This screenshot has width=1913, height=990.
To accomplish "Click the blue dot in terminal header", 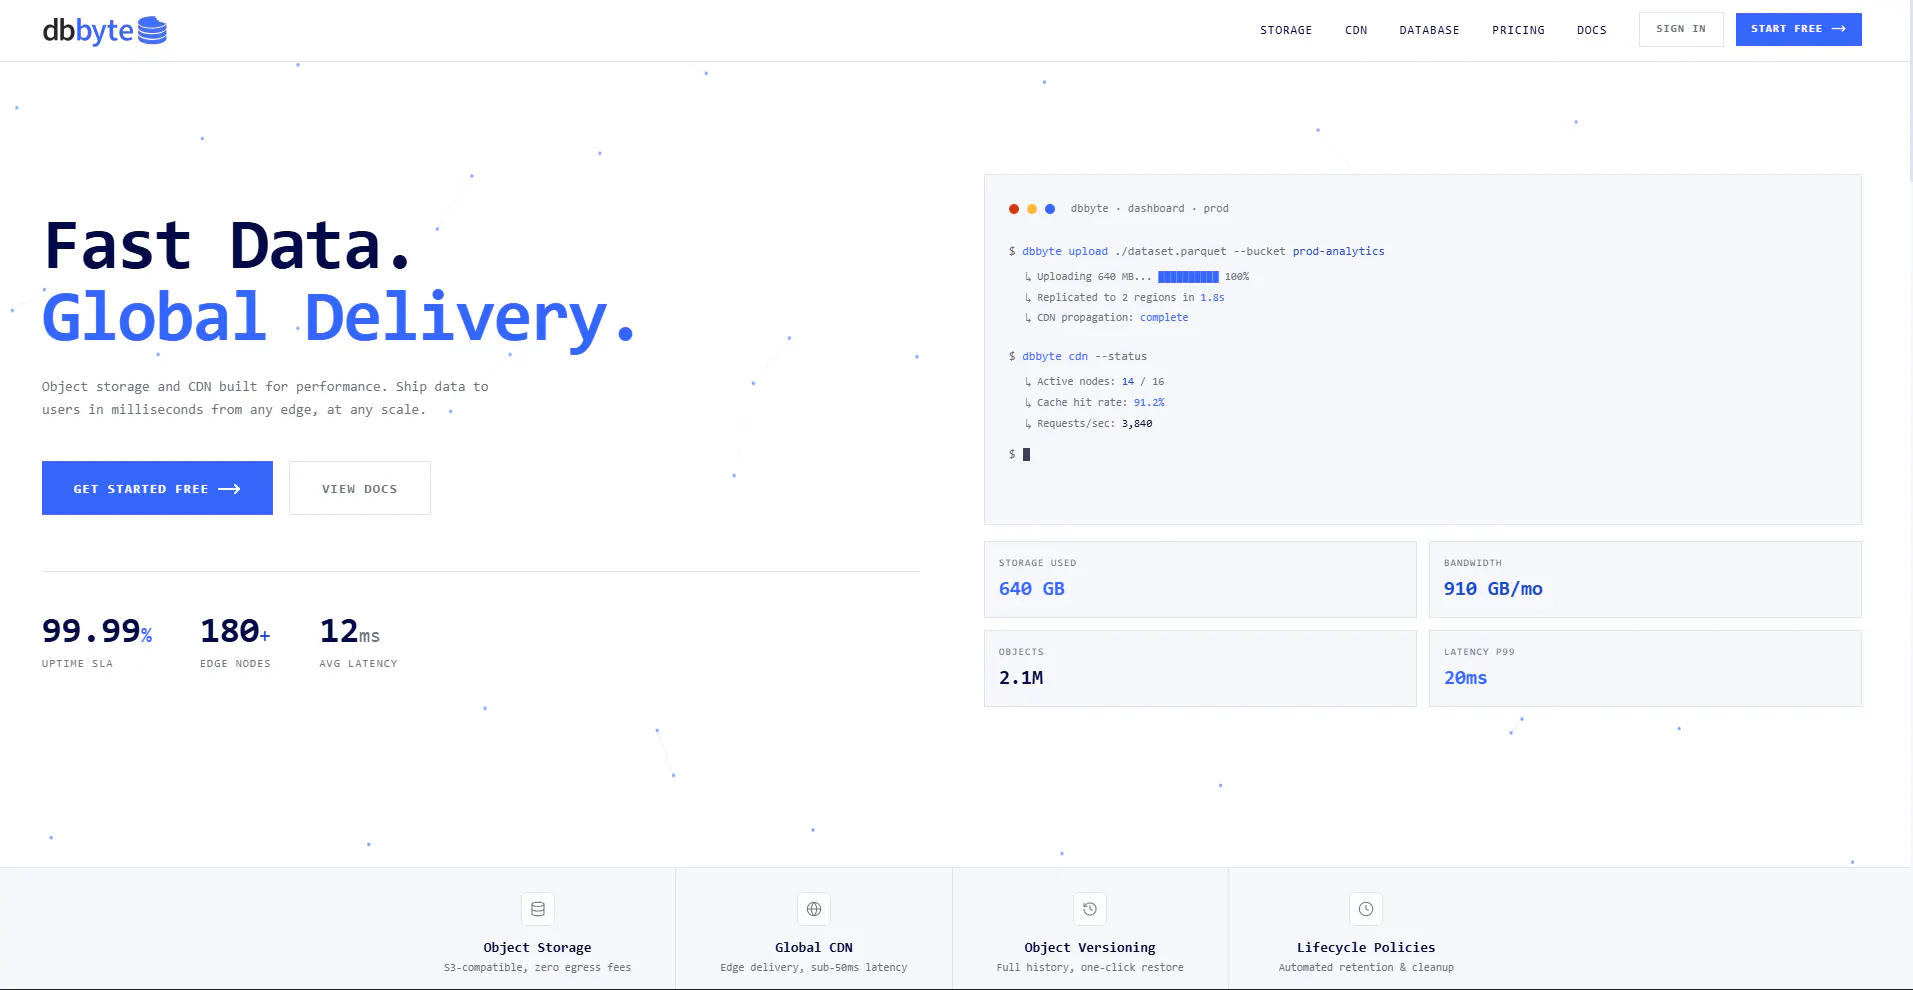I will click(1050, 209).
